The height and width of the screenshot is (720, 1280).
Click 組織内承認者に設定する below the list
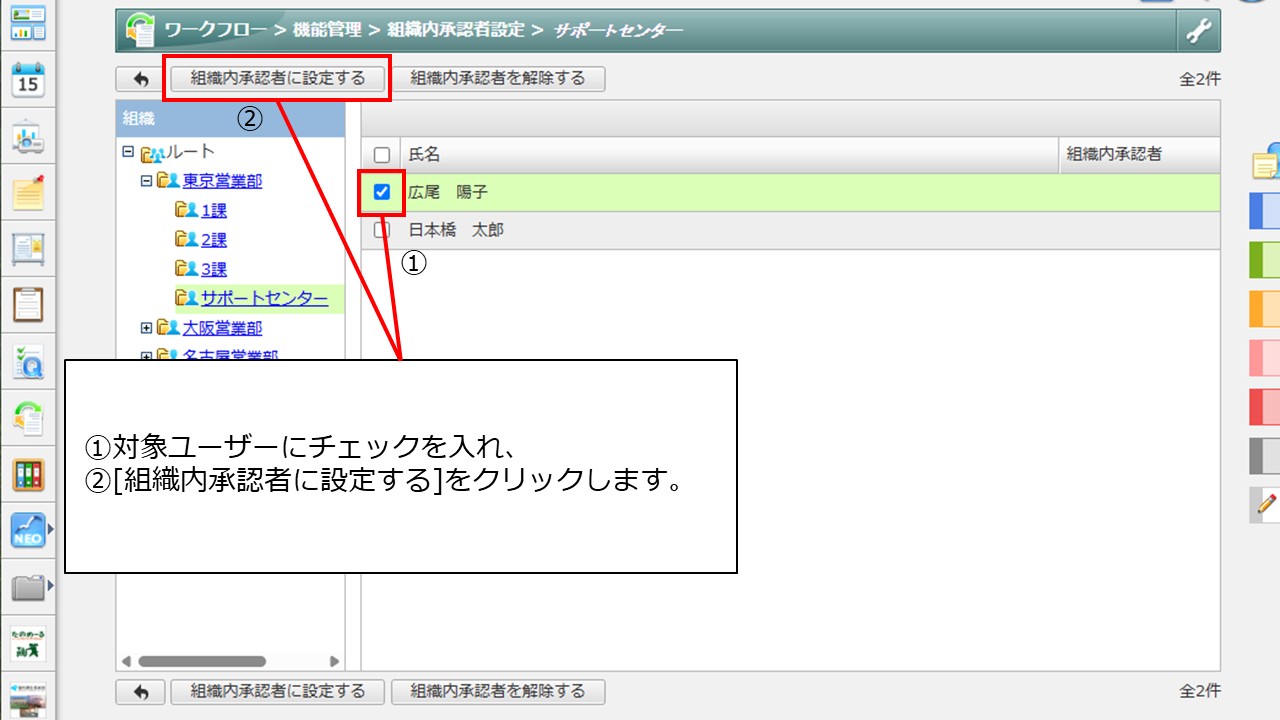click(278, 691)
